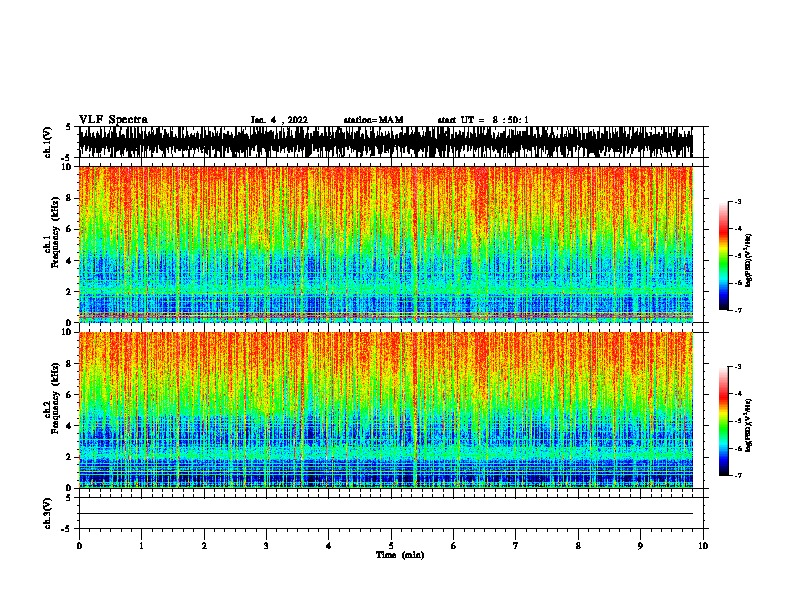792x612 pixels.
Task: Click the 6 kHz tick label on ch.2
Action: point(70,394)
